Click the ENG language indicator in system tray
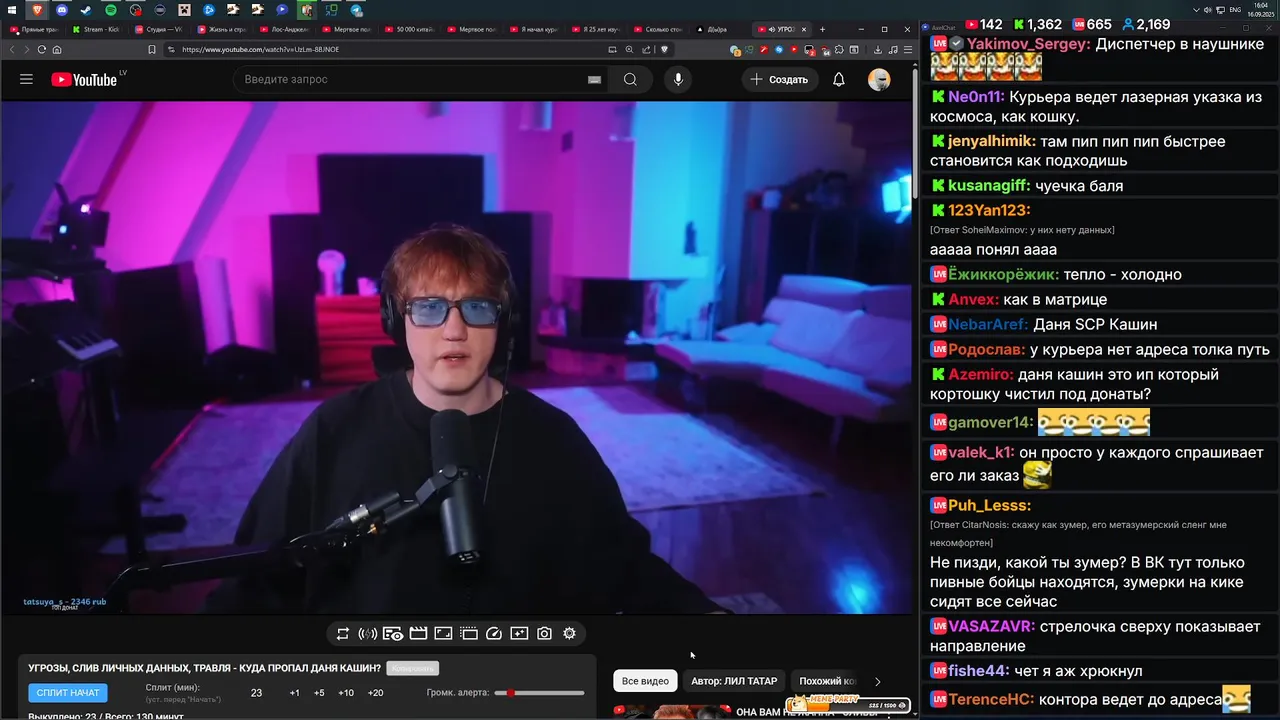 click(x=1235, y=10)
